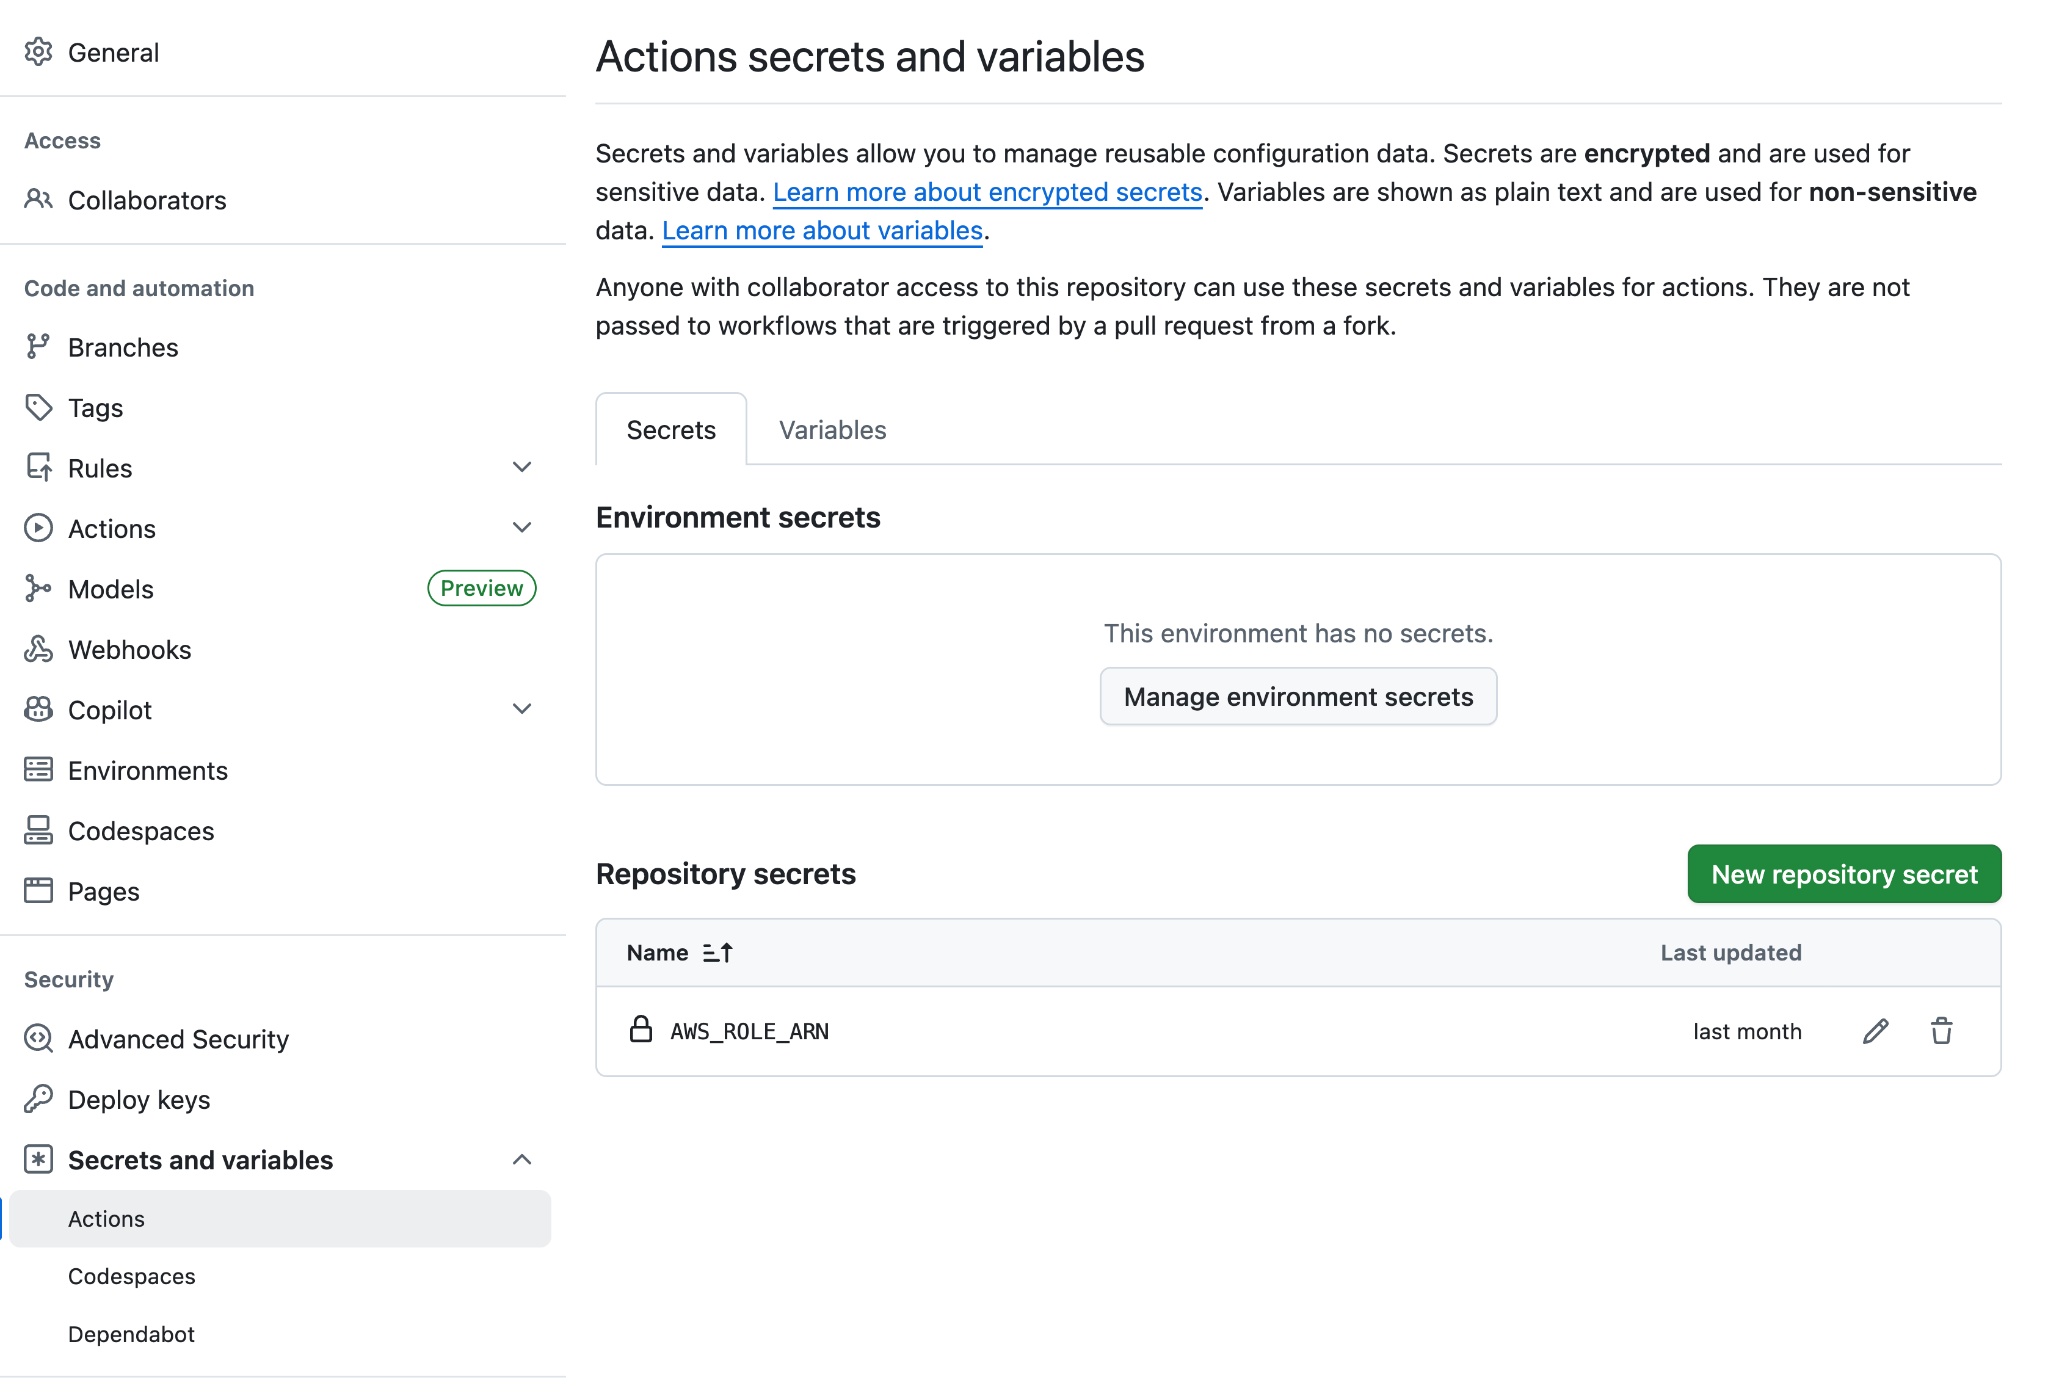The image size is (2048, 1390).
Task: Open Dependabot under Secrets and variables
Action: 131,1334
